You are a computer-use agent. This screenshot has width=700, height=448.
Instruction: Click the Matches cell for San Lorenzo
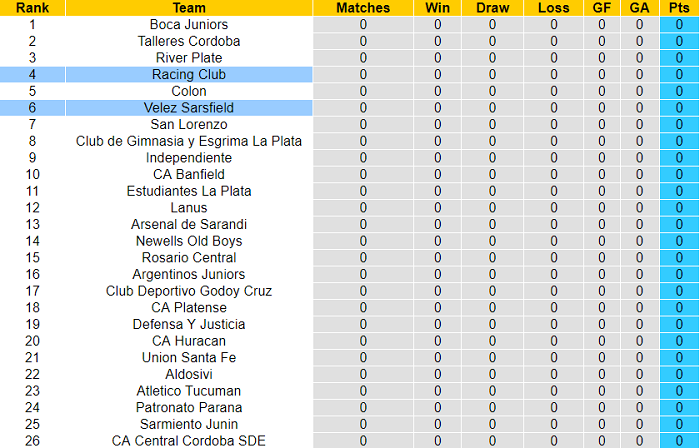[x=363, y=124]
